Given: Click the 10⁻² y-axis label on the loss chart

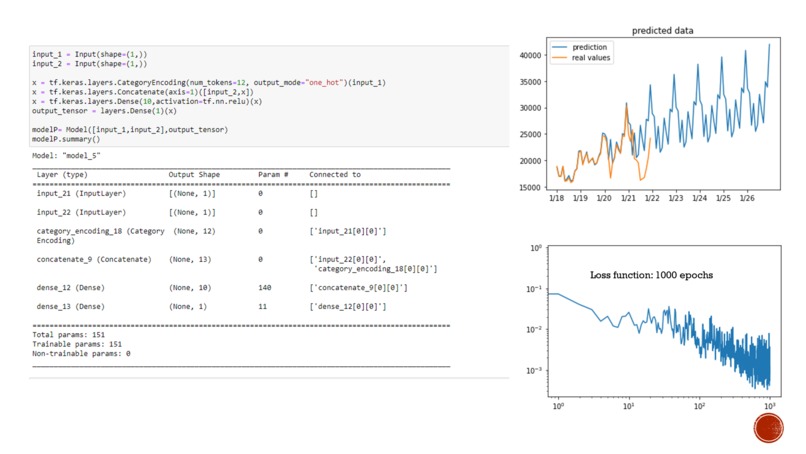Looking at the screenshot, I should click(x=534, y=329).
